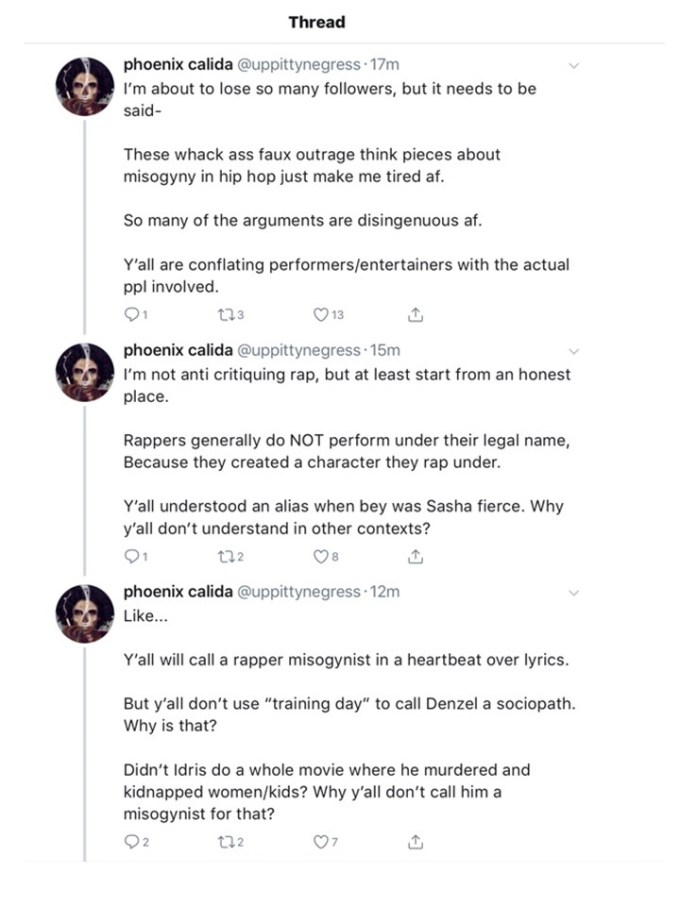Expand options chevron on the 12m tweet
The height and width of the screenshot is (906, 680).
pyautogui.click(x=574, y=592)
